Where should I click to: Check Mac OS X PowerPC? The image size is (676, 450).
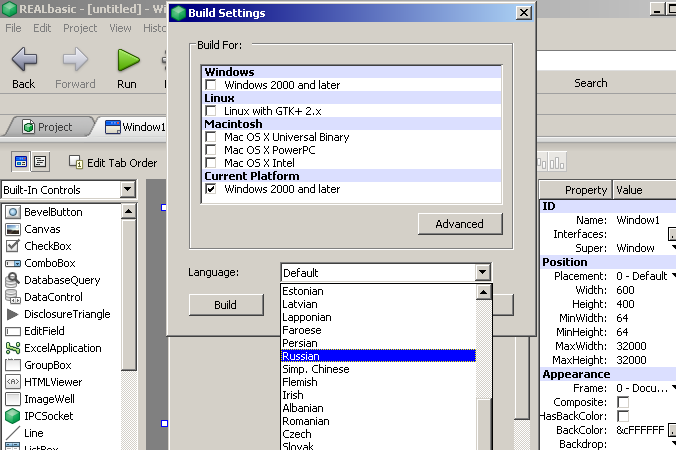click(x=211, y=150)
